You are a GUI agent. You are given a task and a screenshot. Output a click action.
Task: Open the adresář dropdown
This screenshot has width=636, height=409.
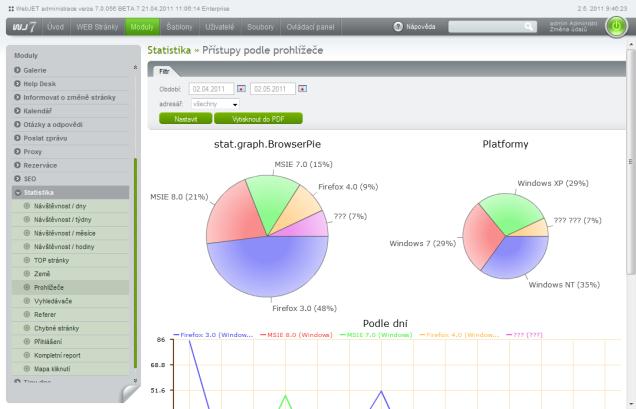point(215,104)
